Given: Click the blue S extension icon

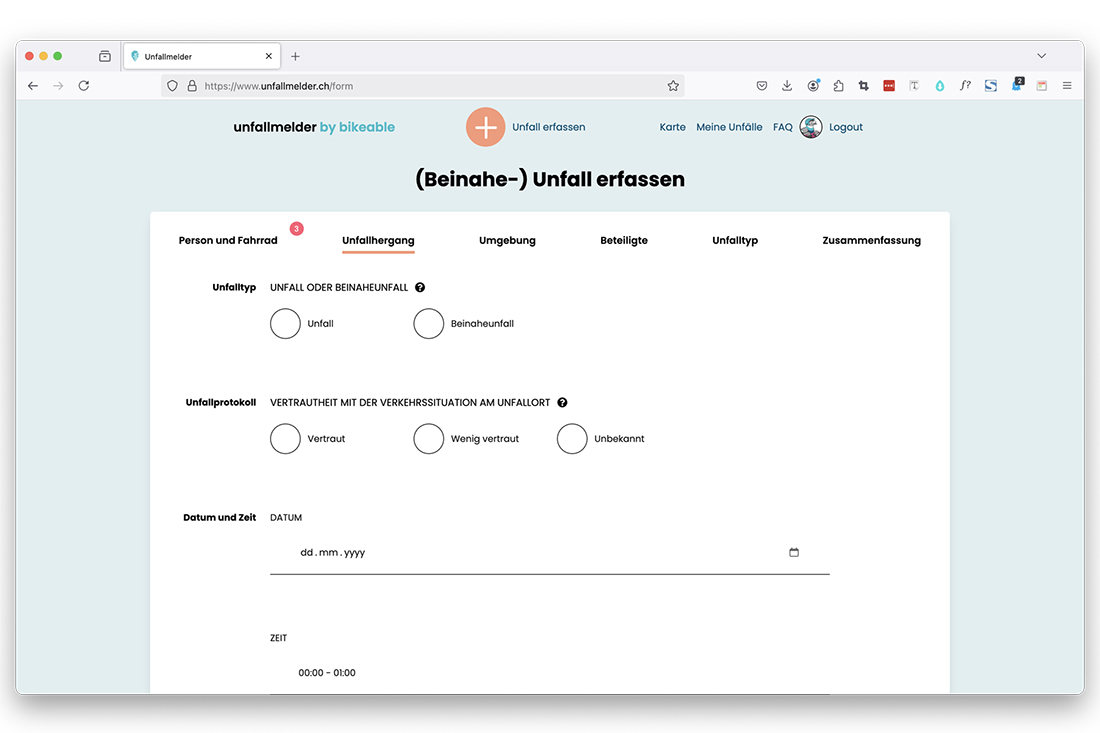Looking at the screenshot, I should pos(991,86).
